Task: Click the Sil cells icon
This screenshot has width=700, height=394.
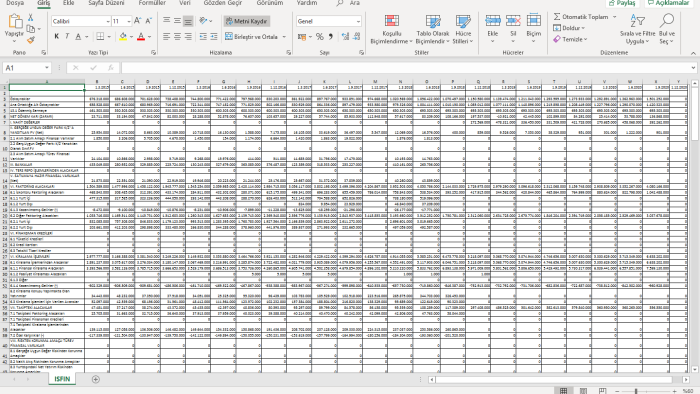Action: point(513,21)
